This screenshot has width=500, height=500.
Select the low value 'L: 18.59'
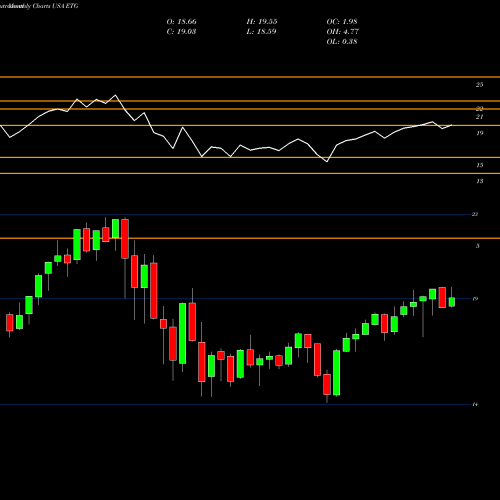[262, 32]
